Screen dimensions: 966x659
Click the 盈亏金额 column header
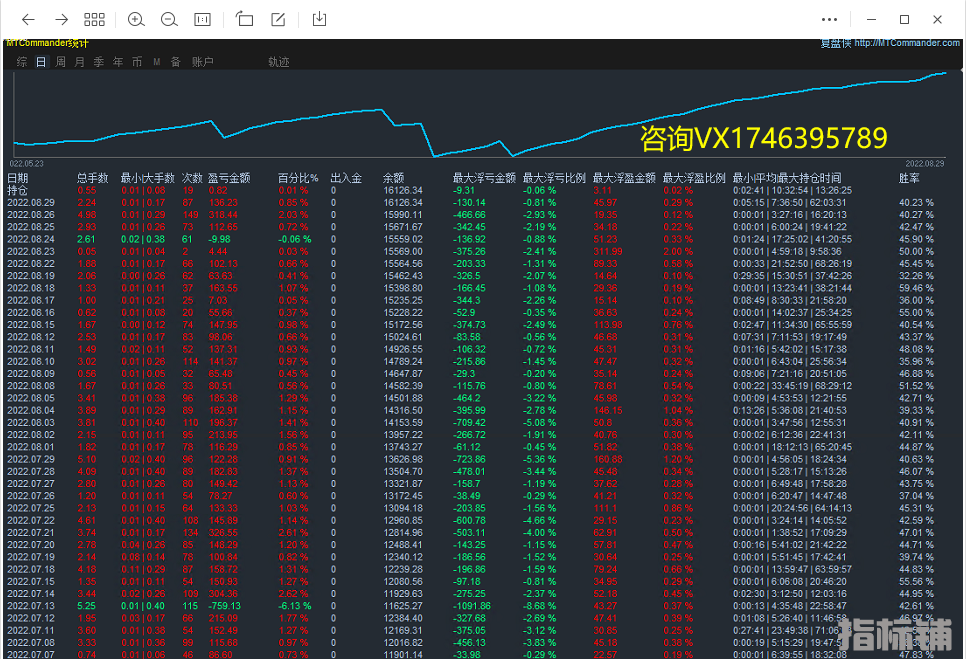coord(229,178)
